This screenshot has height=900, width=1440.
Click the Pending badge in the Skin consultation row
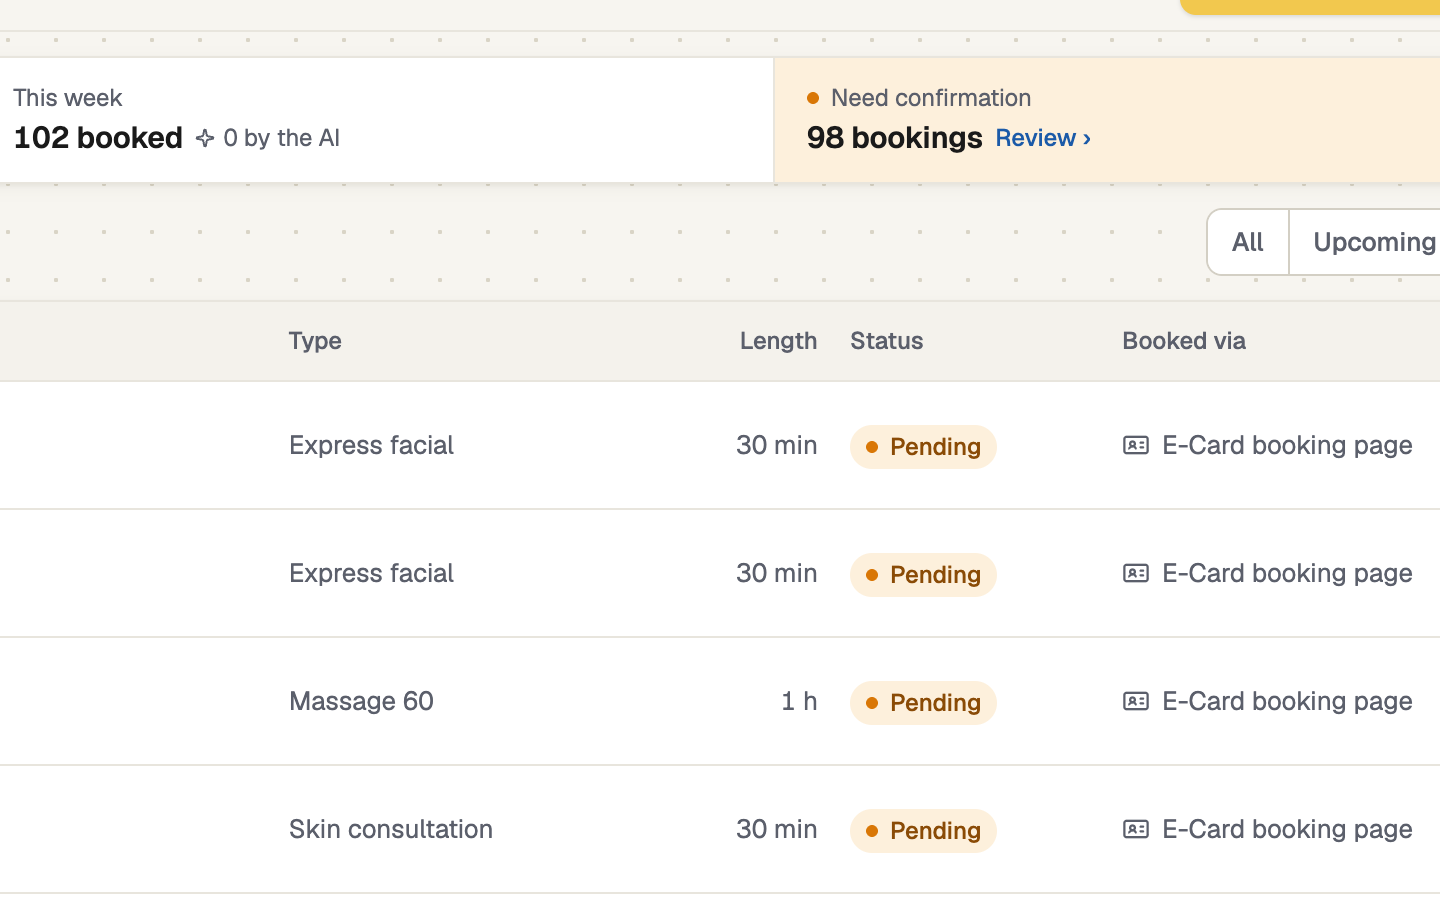click(923, 831)
